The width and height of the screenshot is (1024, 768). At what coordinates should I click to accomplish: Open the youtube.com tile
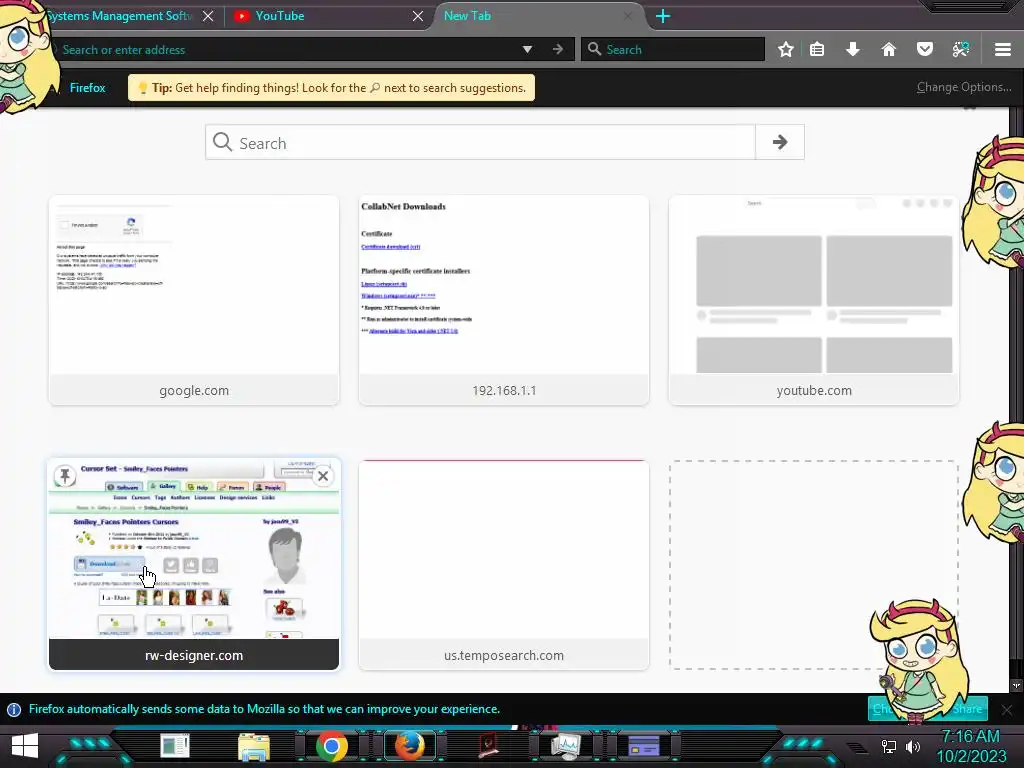(x=814, y=300)
